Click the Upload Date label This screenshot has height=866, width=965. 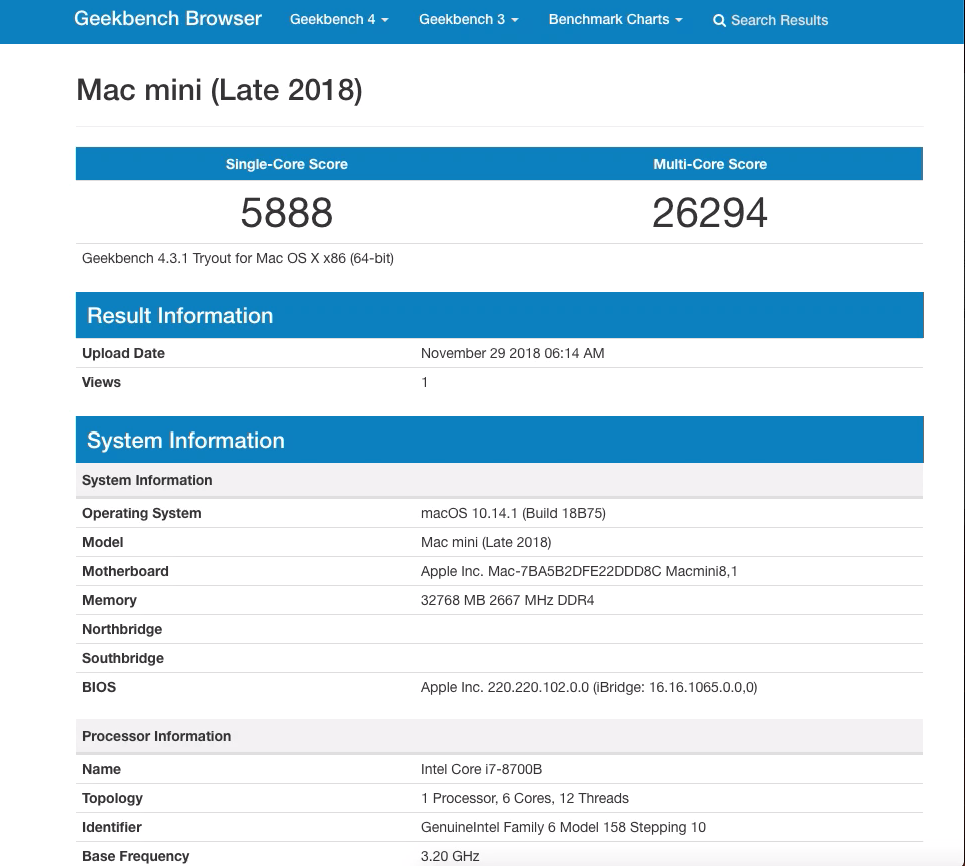(123, 353)
